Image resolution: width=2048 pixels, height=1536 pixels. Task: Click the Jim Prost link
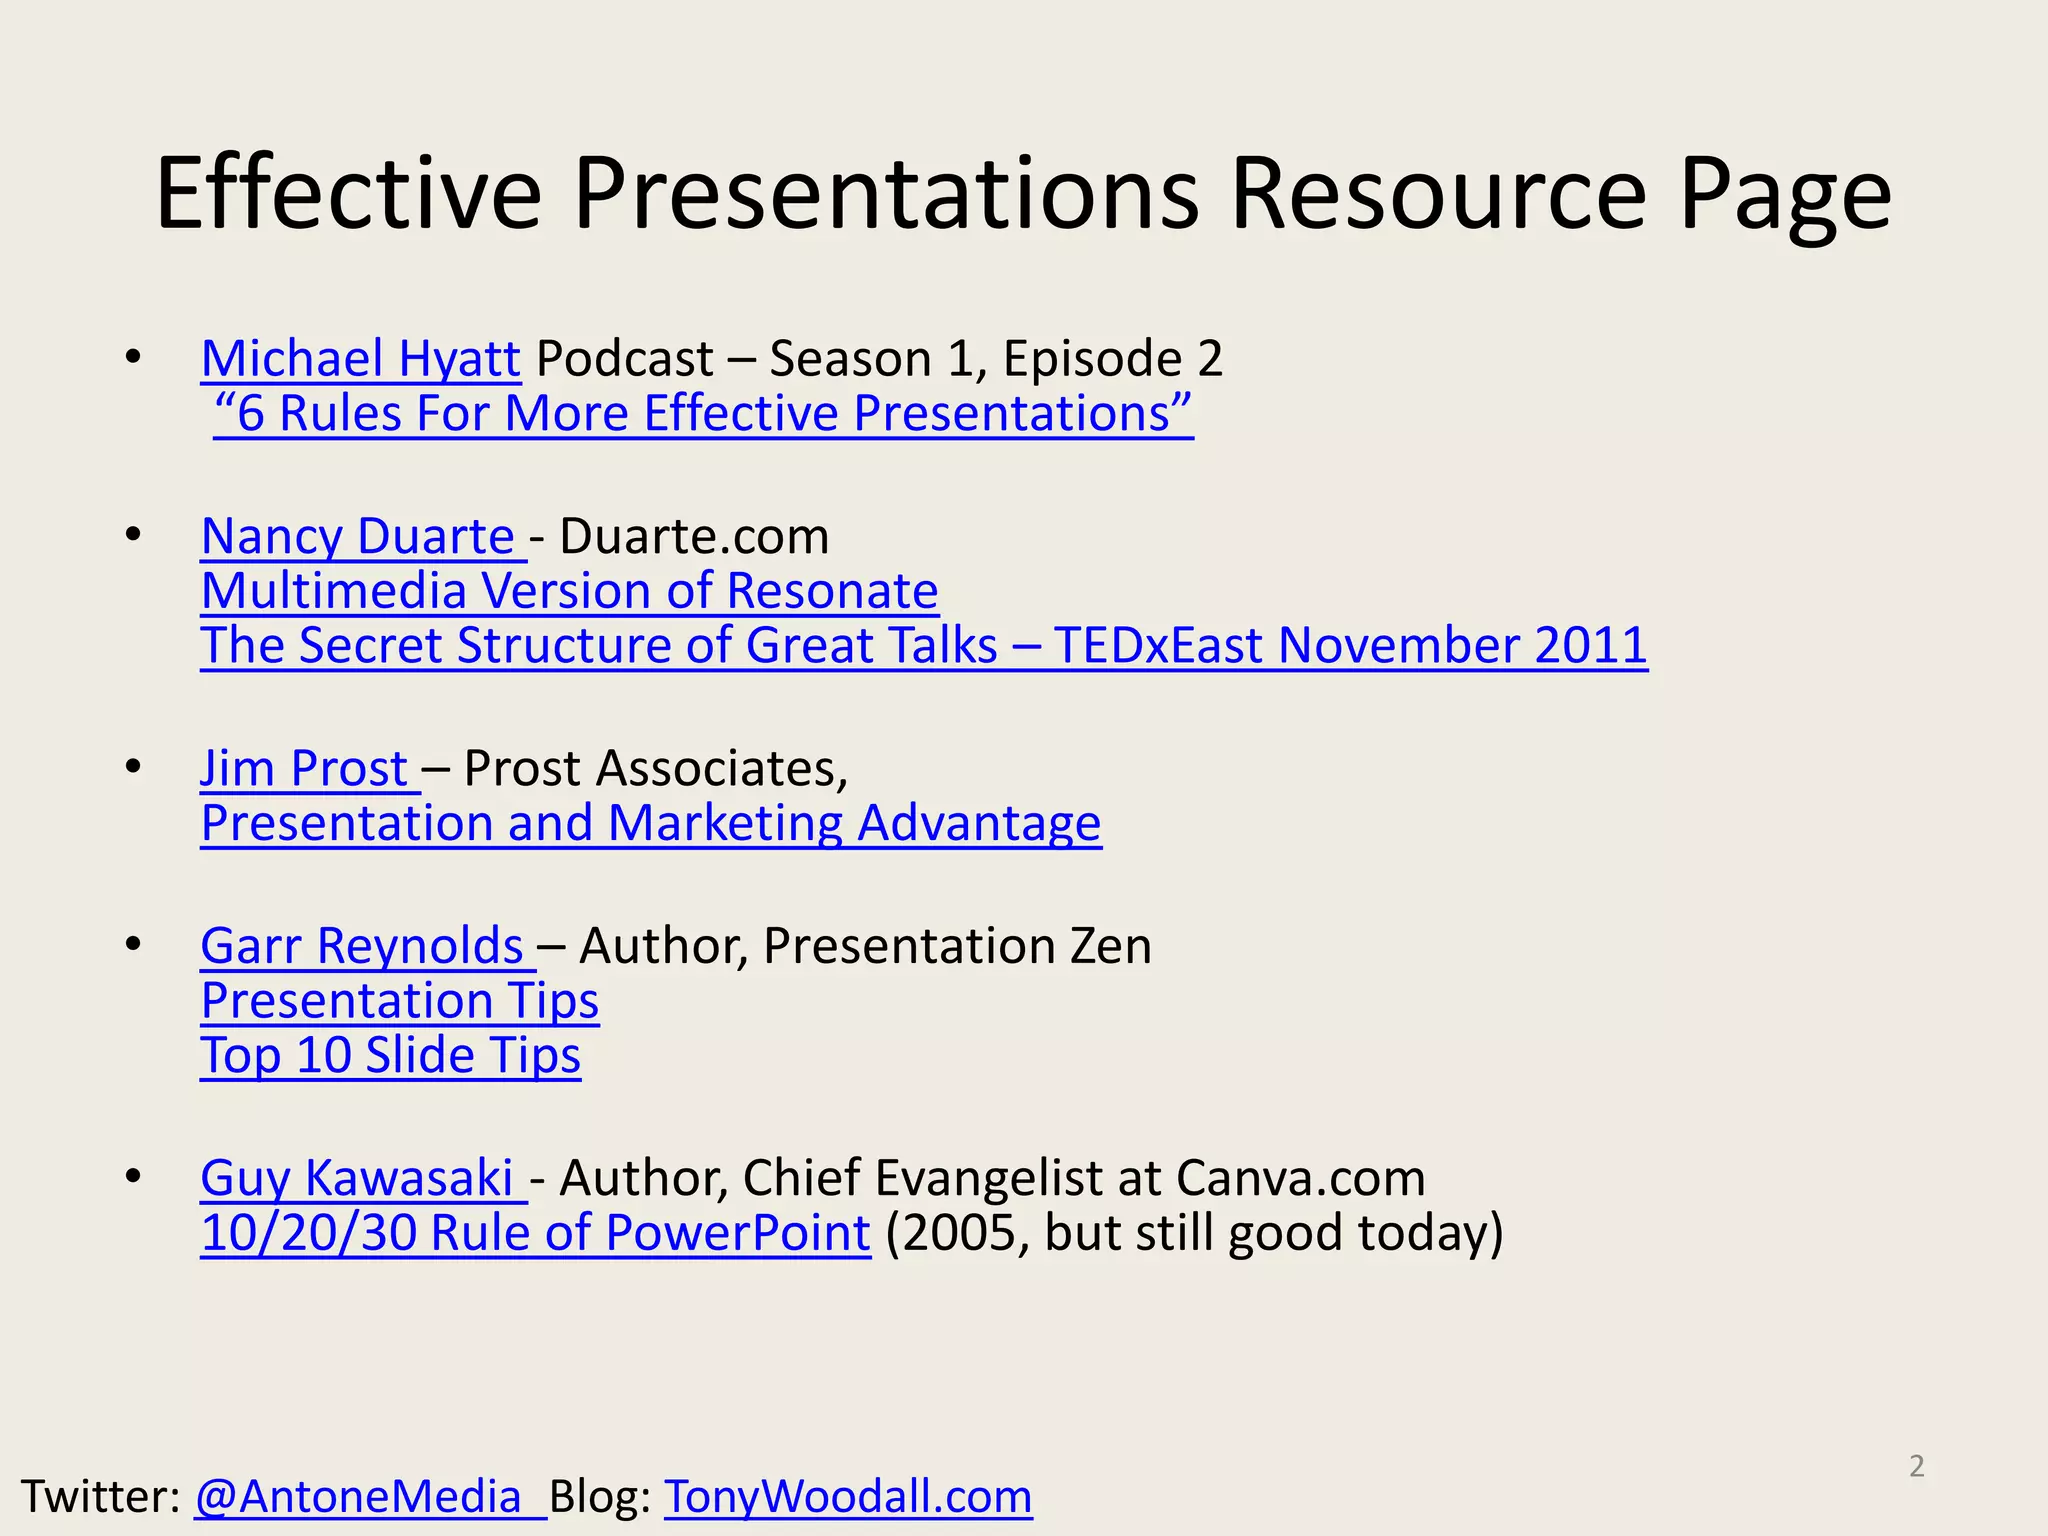[304, 769]
